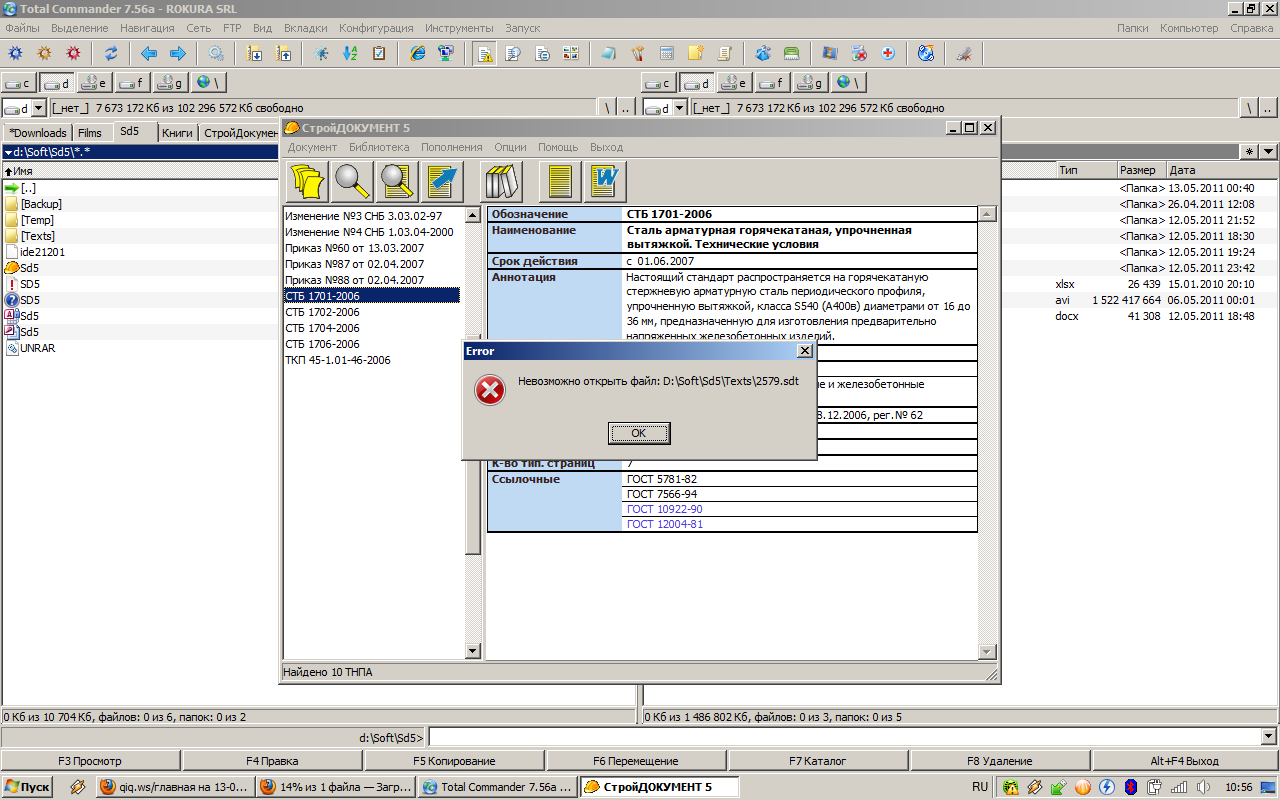Click the document with blue arrow icon
Image resolution: width=1280 pixels, height=800 pixels.
click(x=443, y=181)
